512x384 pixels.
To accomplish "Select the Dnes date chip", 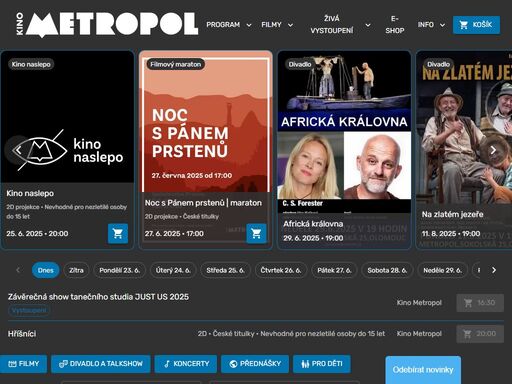I will pos(46,270).
